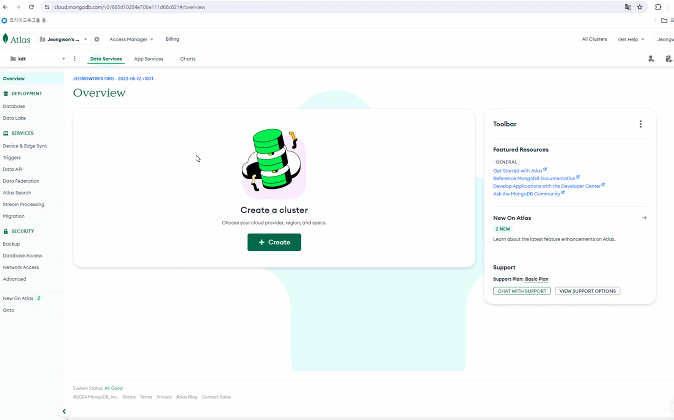
Task: Click the green Create cluster button
Action: [274, 242]
